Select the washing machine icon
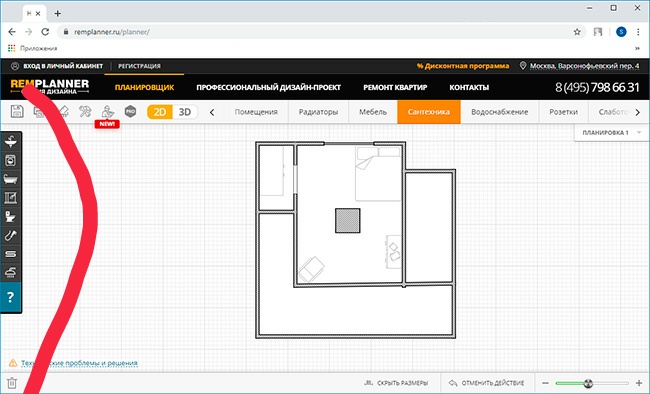This screenshot has width=650, height=394. [x=10, y=161]
